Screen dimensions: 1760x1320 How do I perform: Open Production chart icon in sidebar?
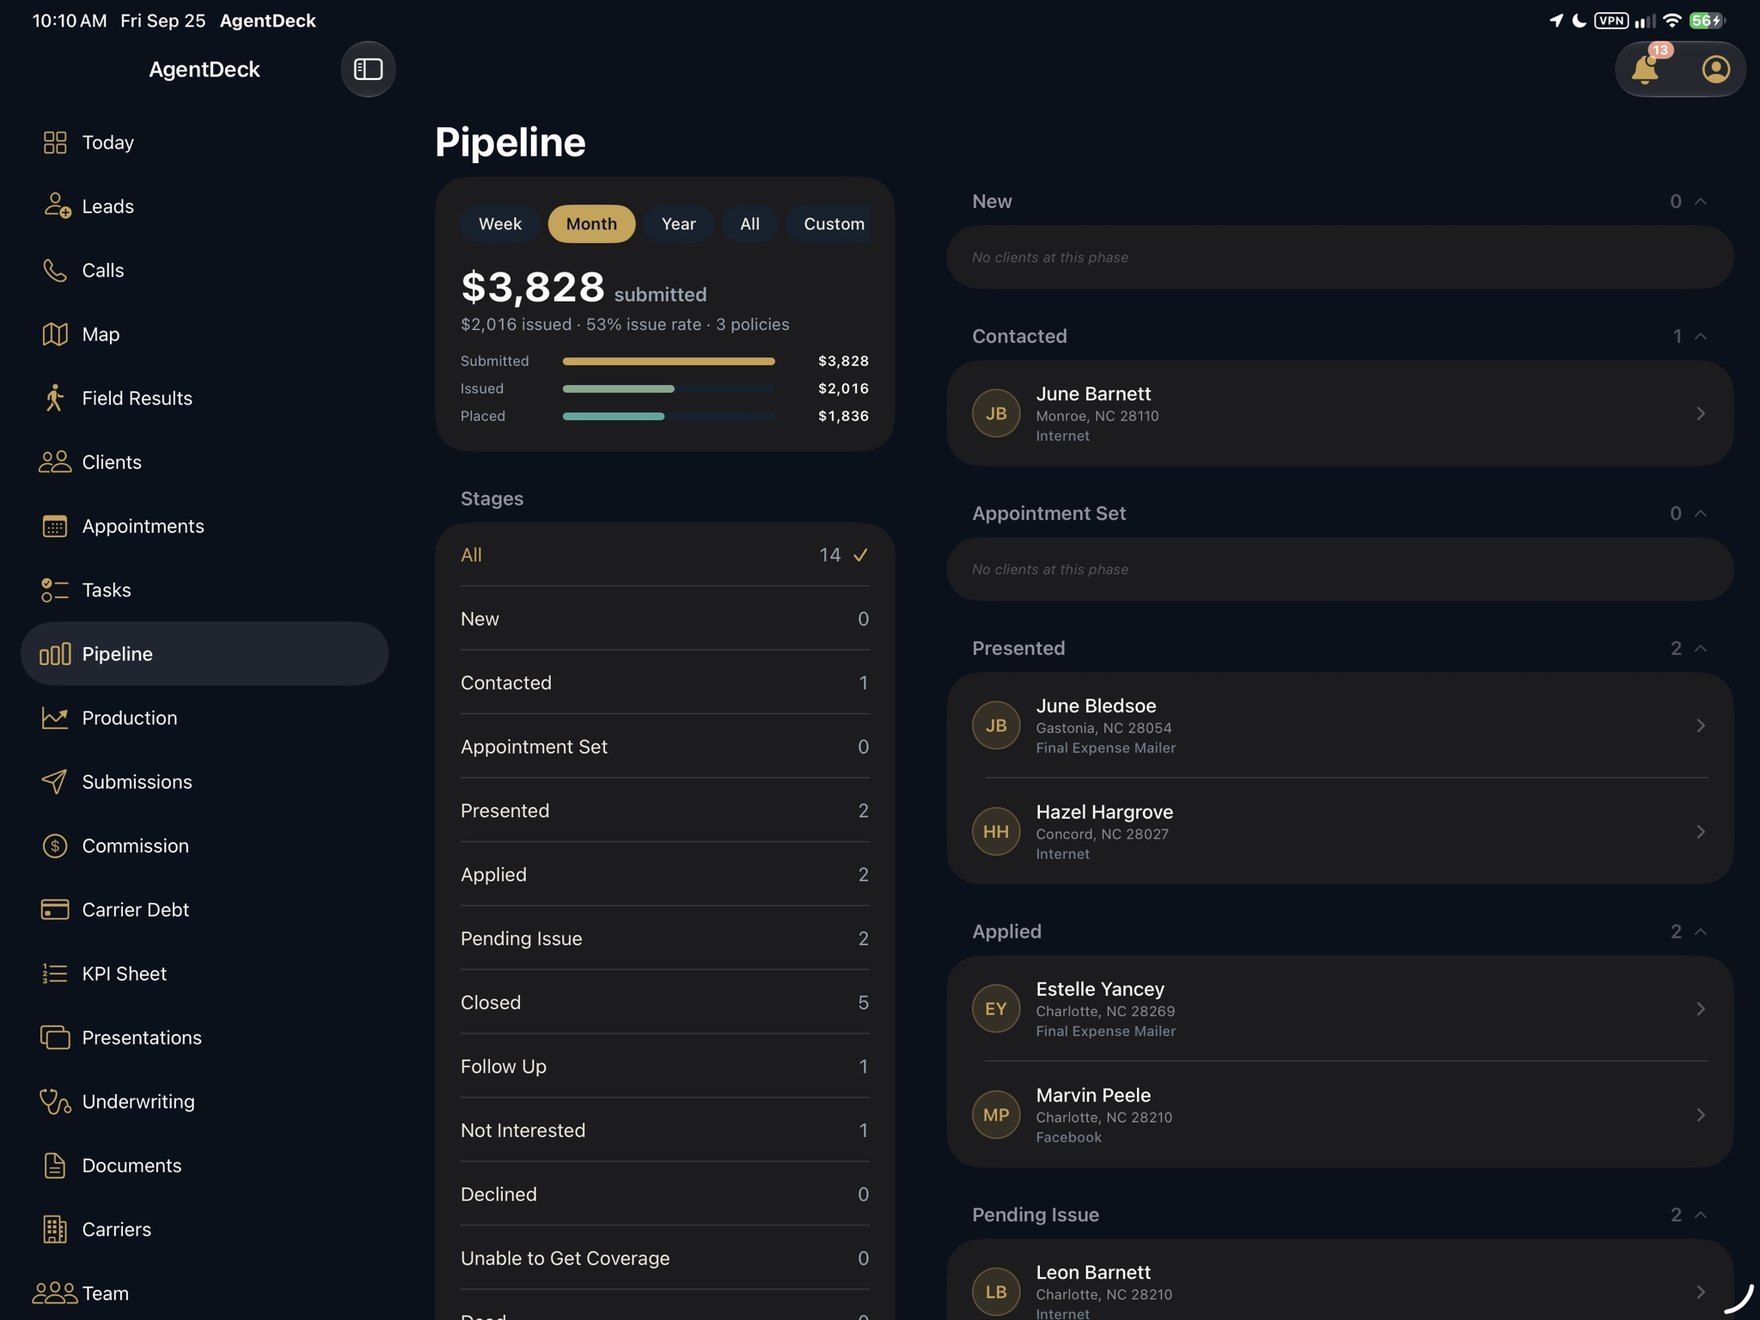(55, 718)
